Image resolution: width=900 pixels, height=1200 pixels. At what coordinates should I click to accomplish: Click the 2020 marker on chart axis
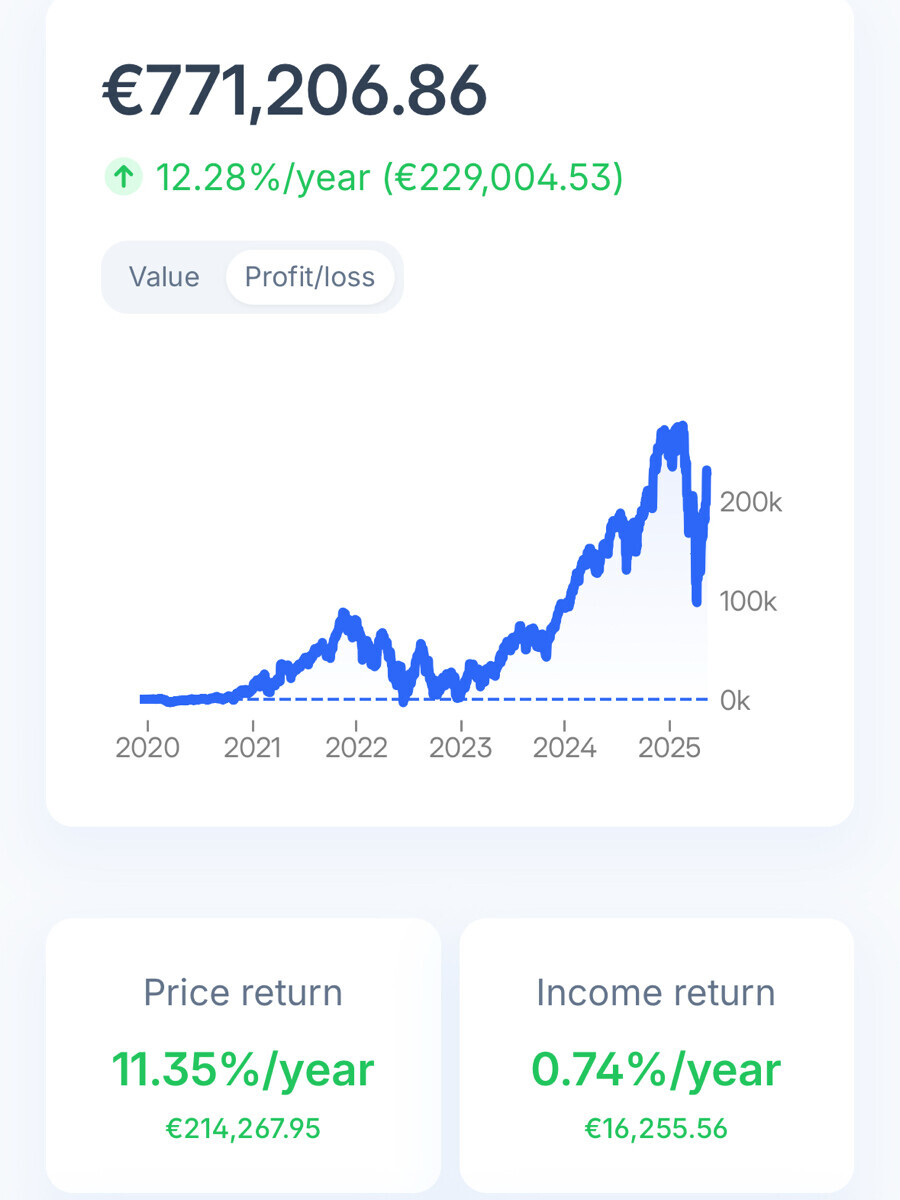(148, 747)
